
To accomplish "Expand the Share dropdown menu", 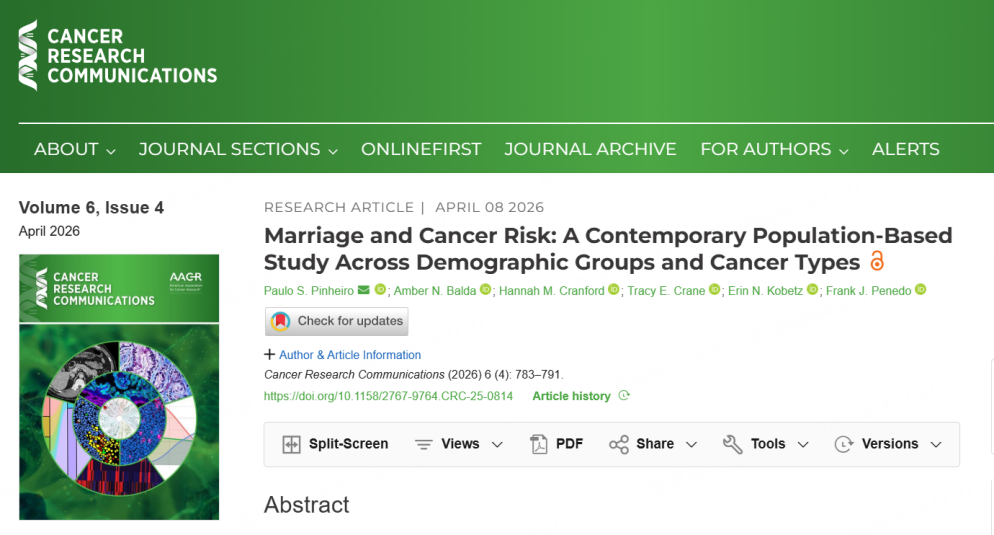I will [653, 445].
